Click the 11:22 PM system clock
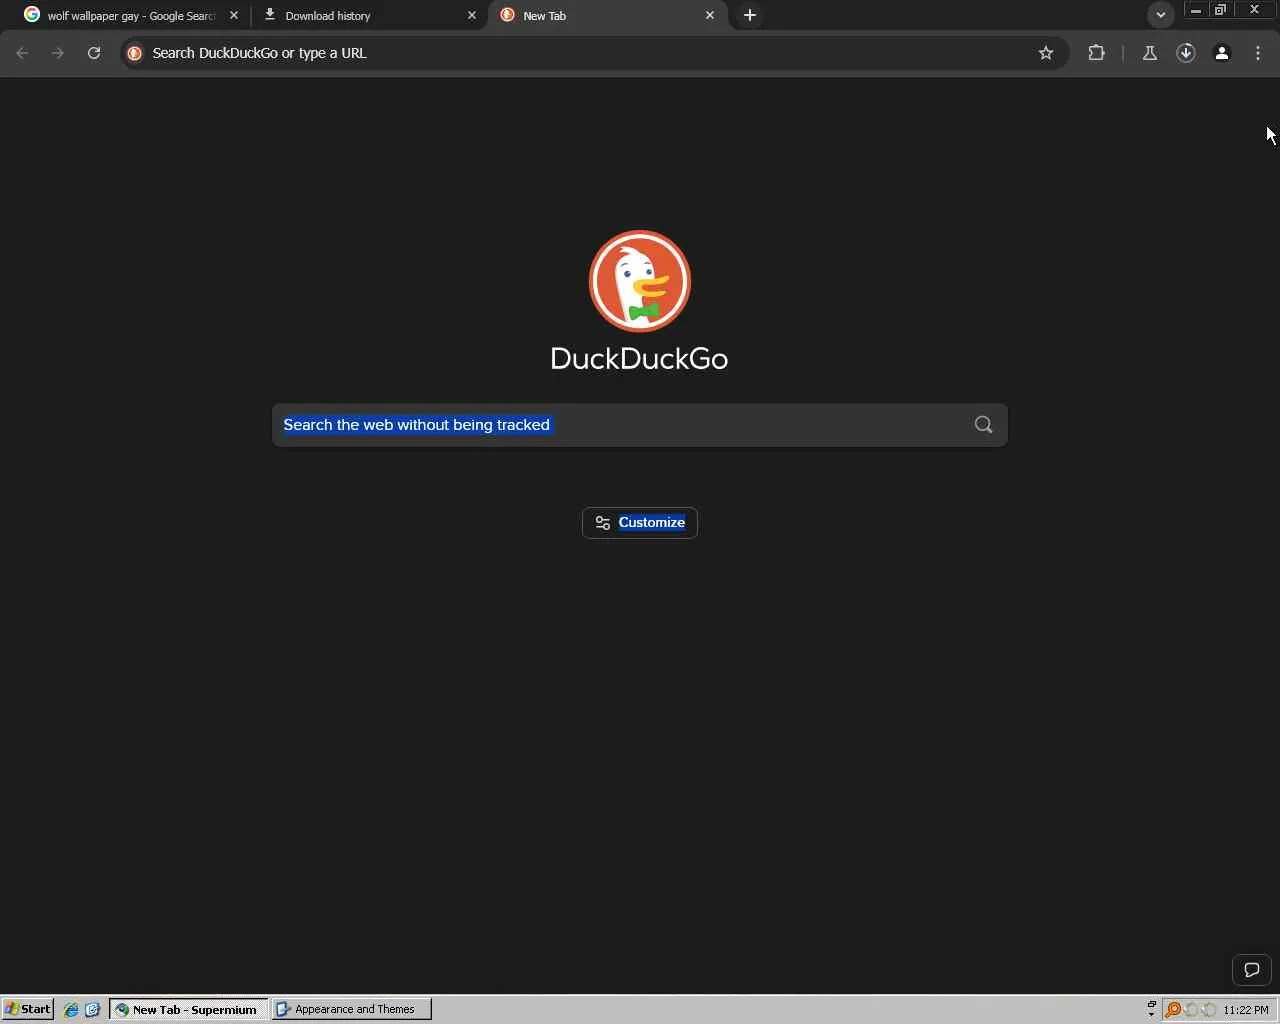 pos(1246,1010)
